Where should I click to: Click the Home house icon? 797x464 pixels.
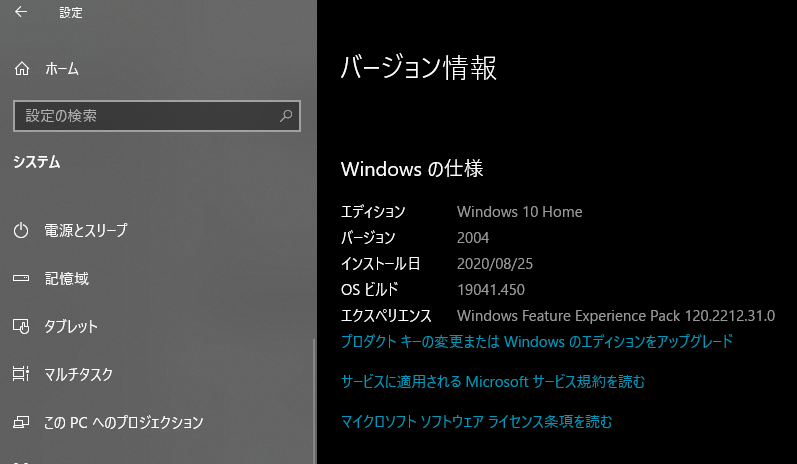pos(22,68)
